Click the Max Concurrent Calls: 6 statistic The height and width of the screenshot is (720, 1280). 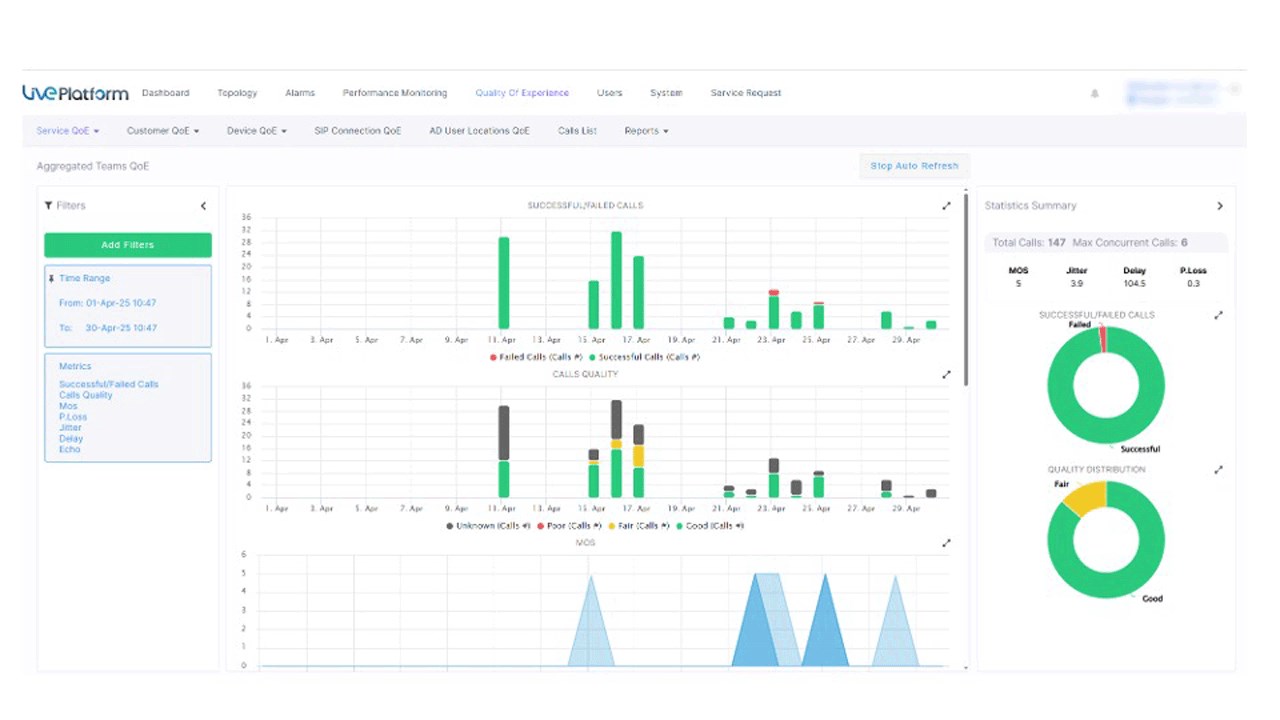(x=1130, y=243)
